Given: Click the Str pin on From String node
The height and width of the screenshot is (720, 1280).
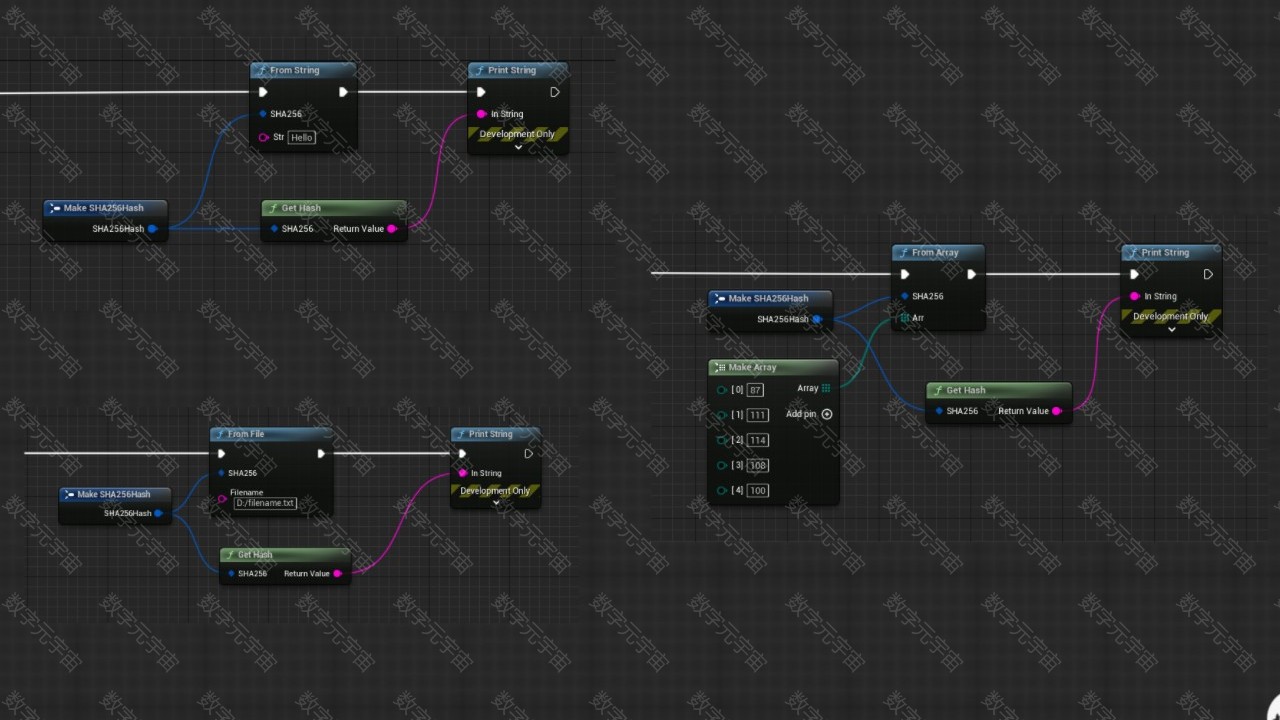Looking at the screenshot, I should coord(264,137).
